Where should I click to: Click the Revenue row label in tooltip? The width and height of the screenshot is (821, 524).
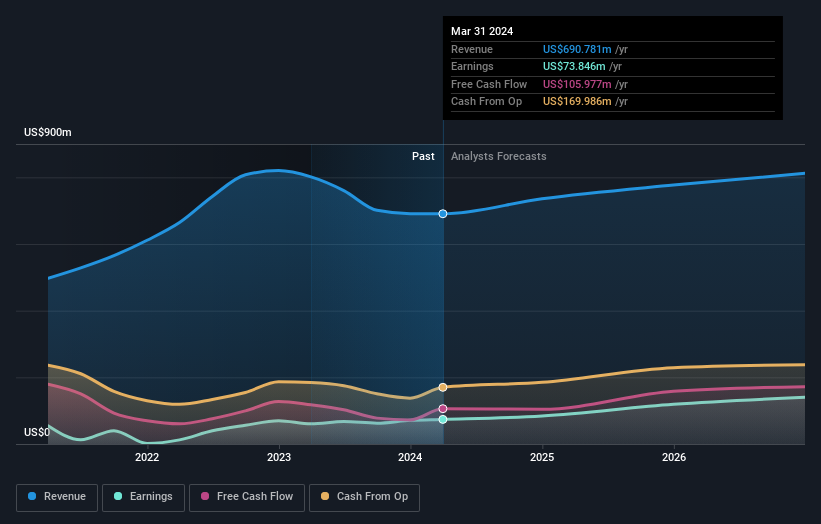click(472, 49)
